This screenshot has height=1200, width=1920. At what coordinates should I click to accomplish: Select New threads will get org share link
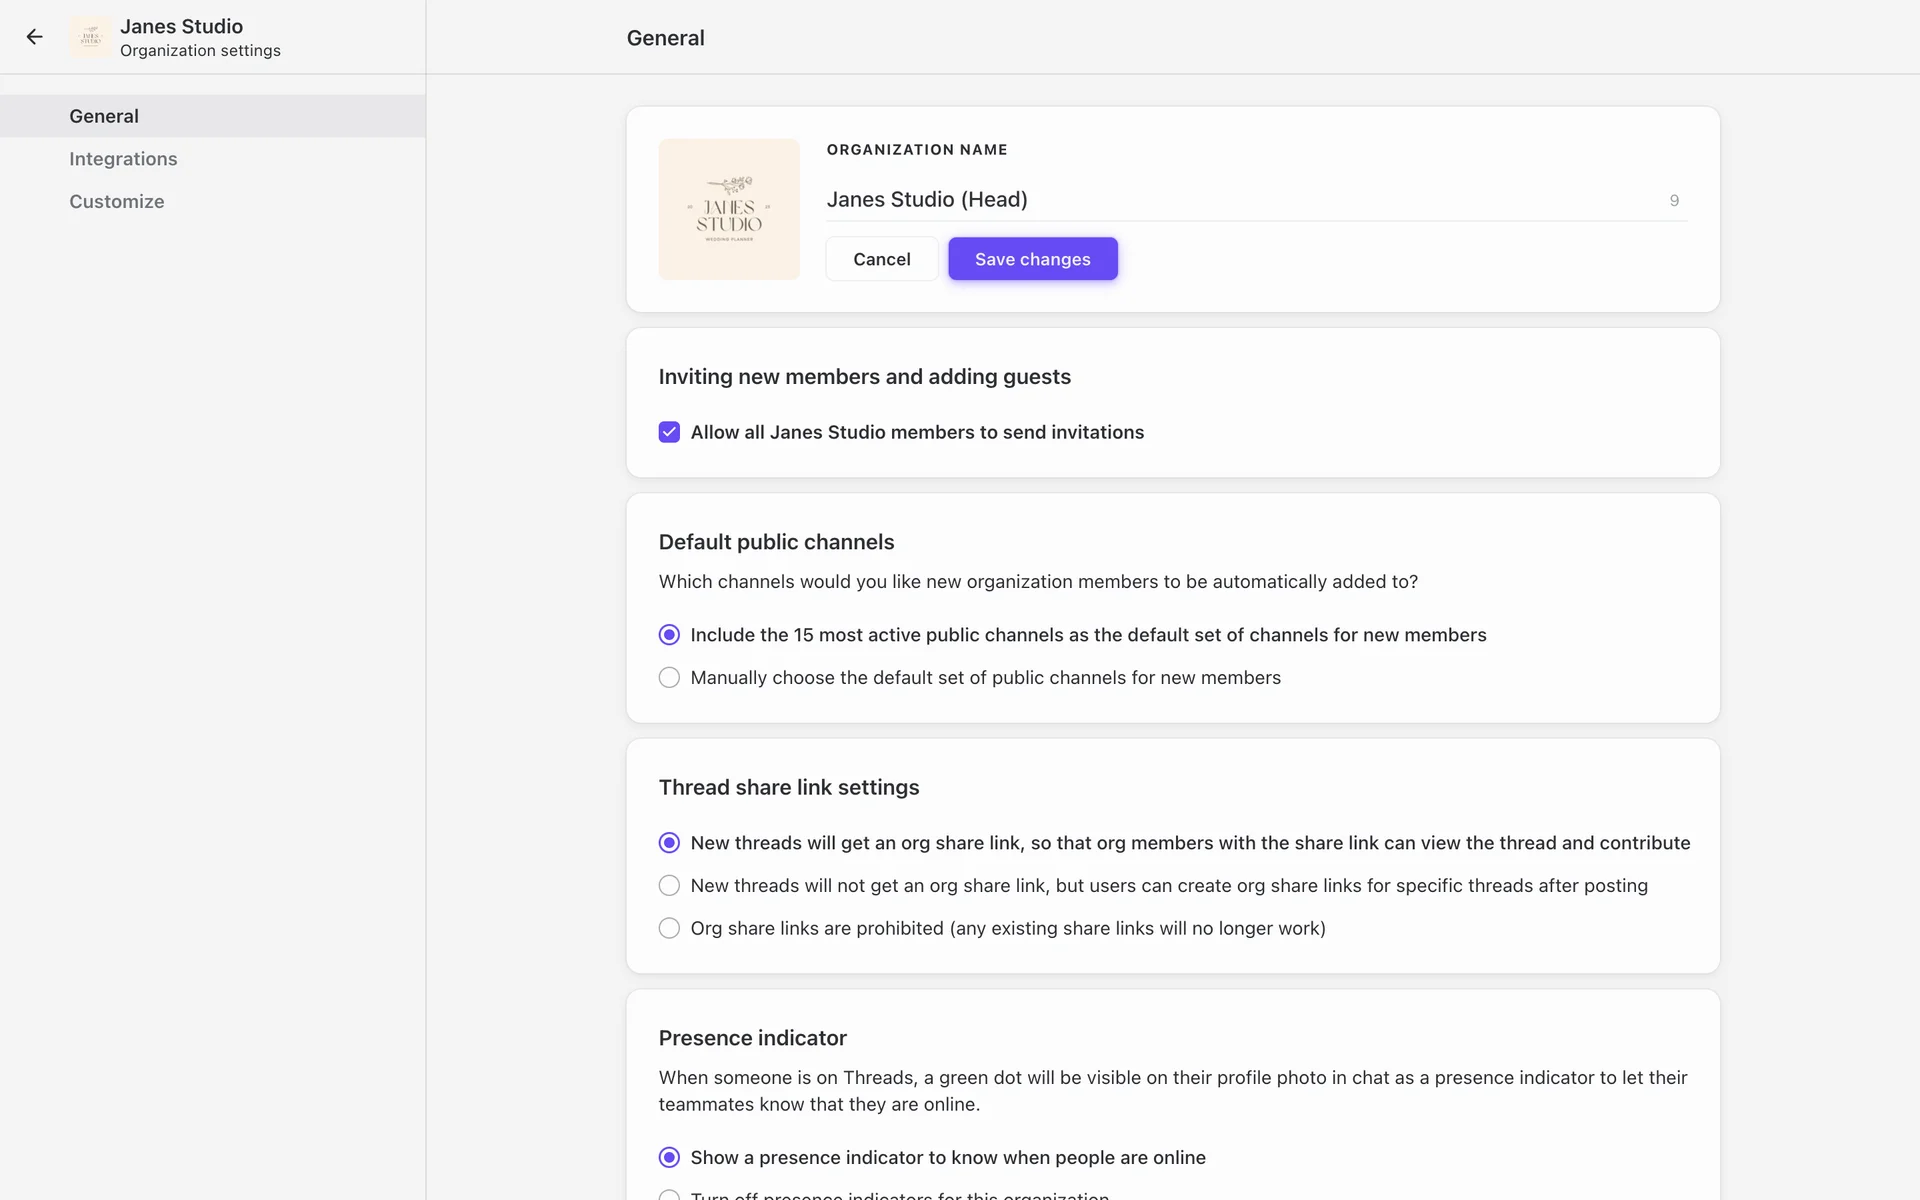669,843
